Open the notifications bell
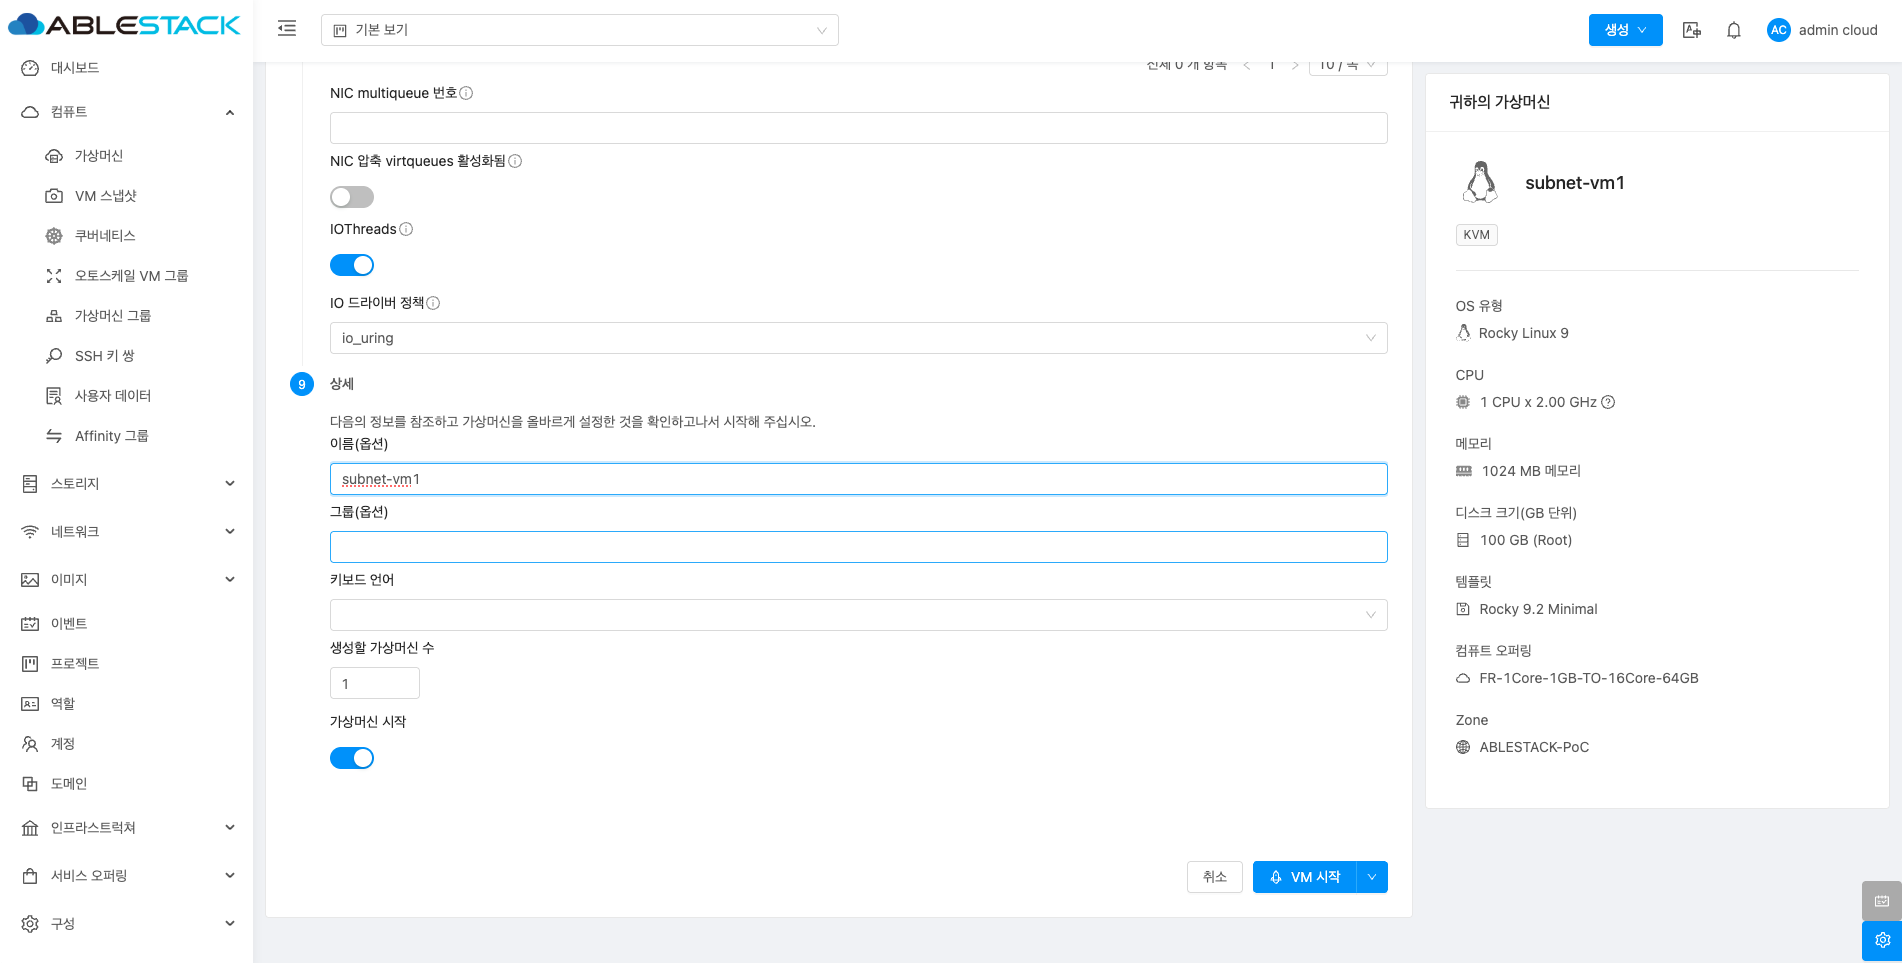1902x963 pixels. (x=1734, y=30)
